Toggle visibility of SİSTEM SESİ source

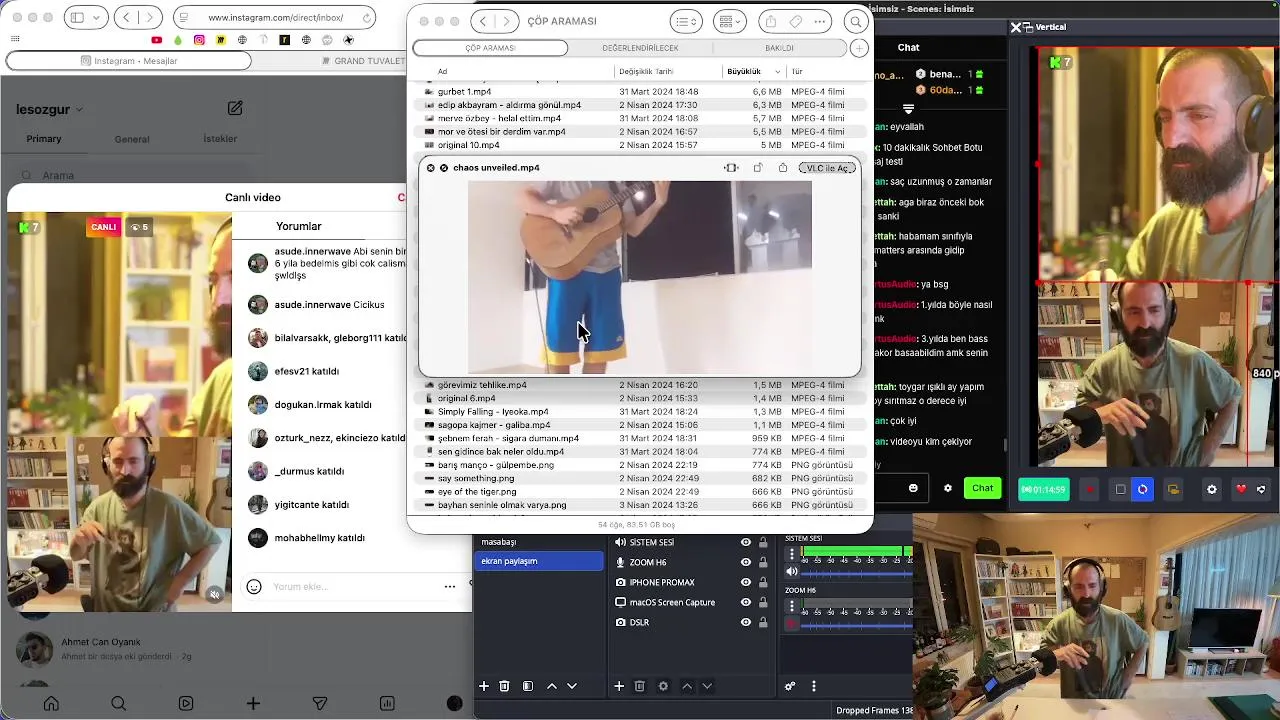tap(745, 542)
